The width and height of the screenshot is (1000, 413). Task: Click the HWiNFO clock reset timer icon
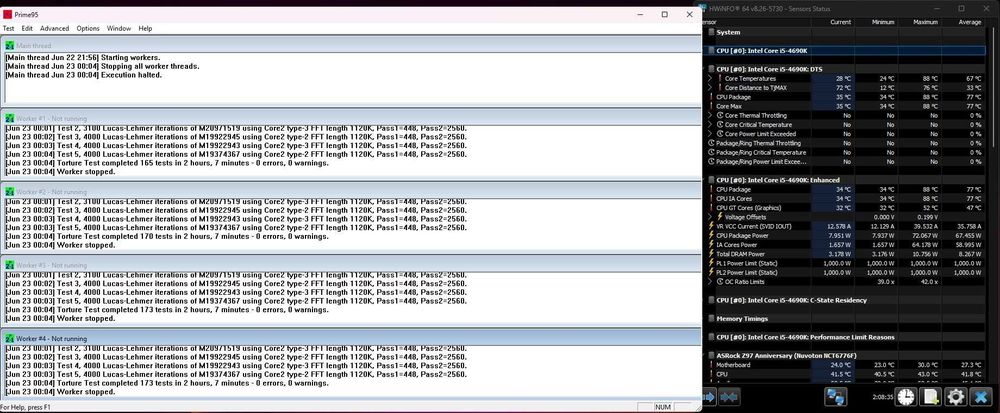point(905,397)
